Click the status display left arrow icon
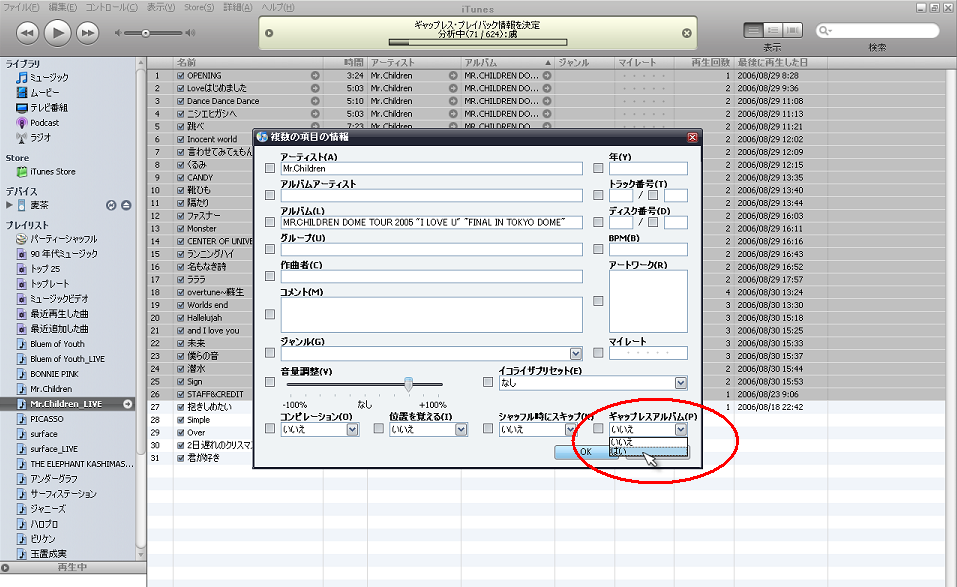The width and height of the screenshot is (957, 587). click(x=269, y=33)
